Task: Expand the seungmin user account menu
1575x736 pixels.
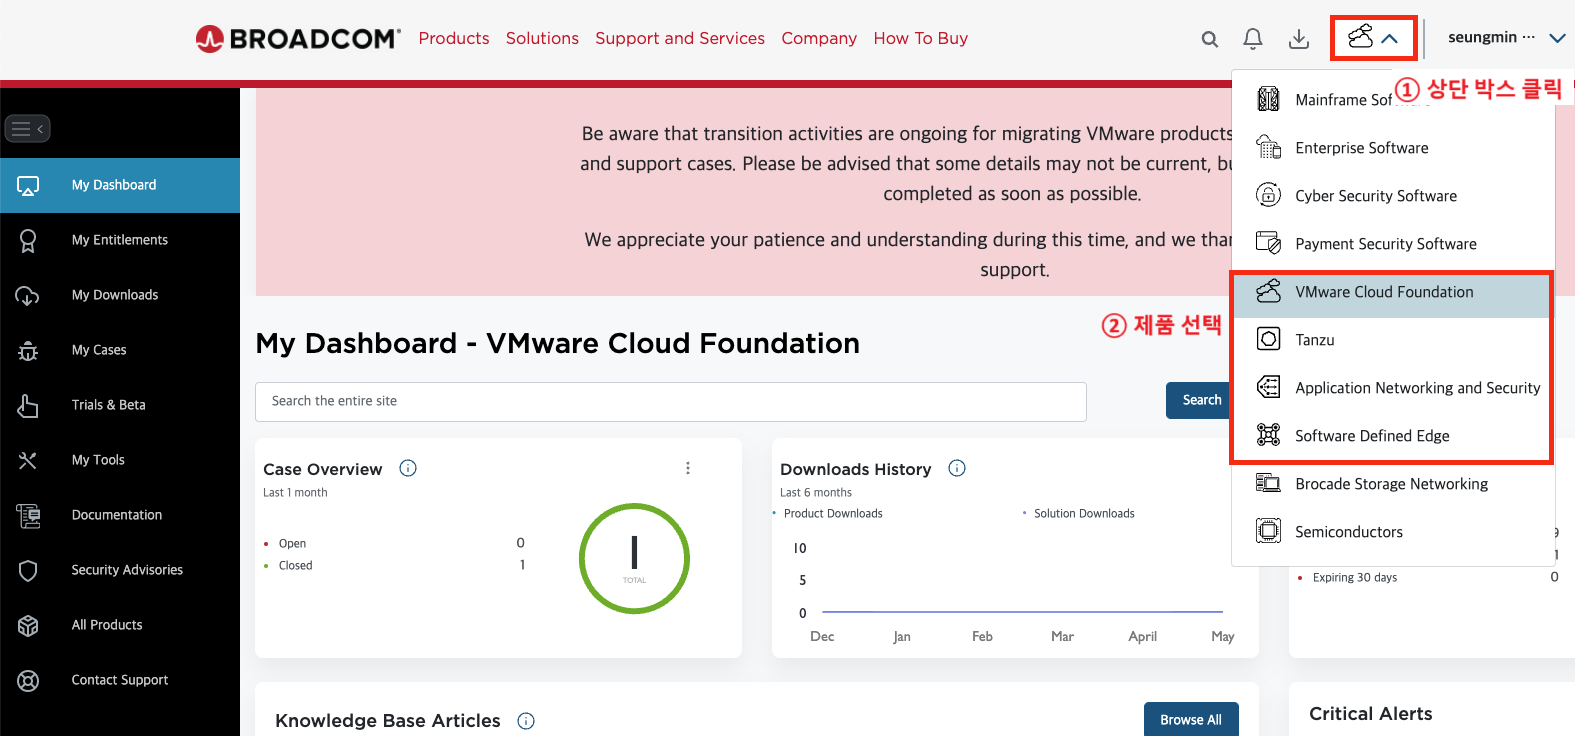Action: 1506,38
